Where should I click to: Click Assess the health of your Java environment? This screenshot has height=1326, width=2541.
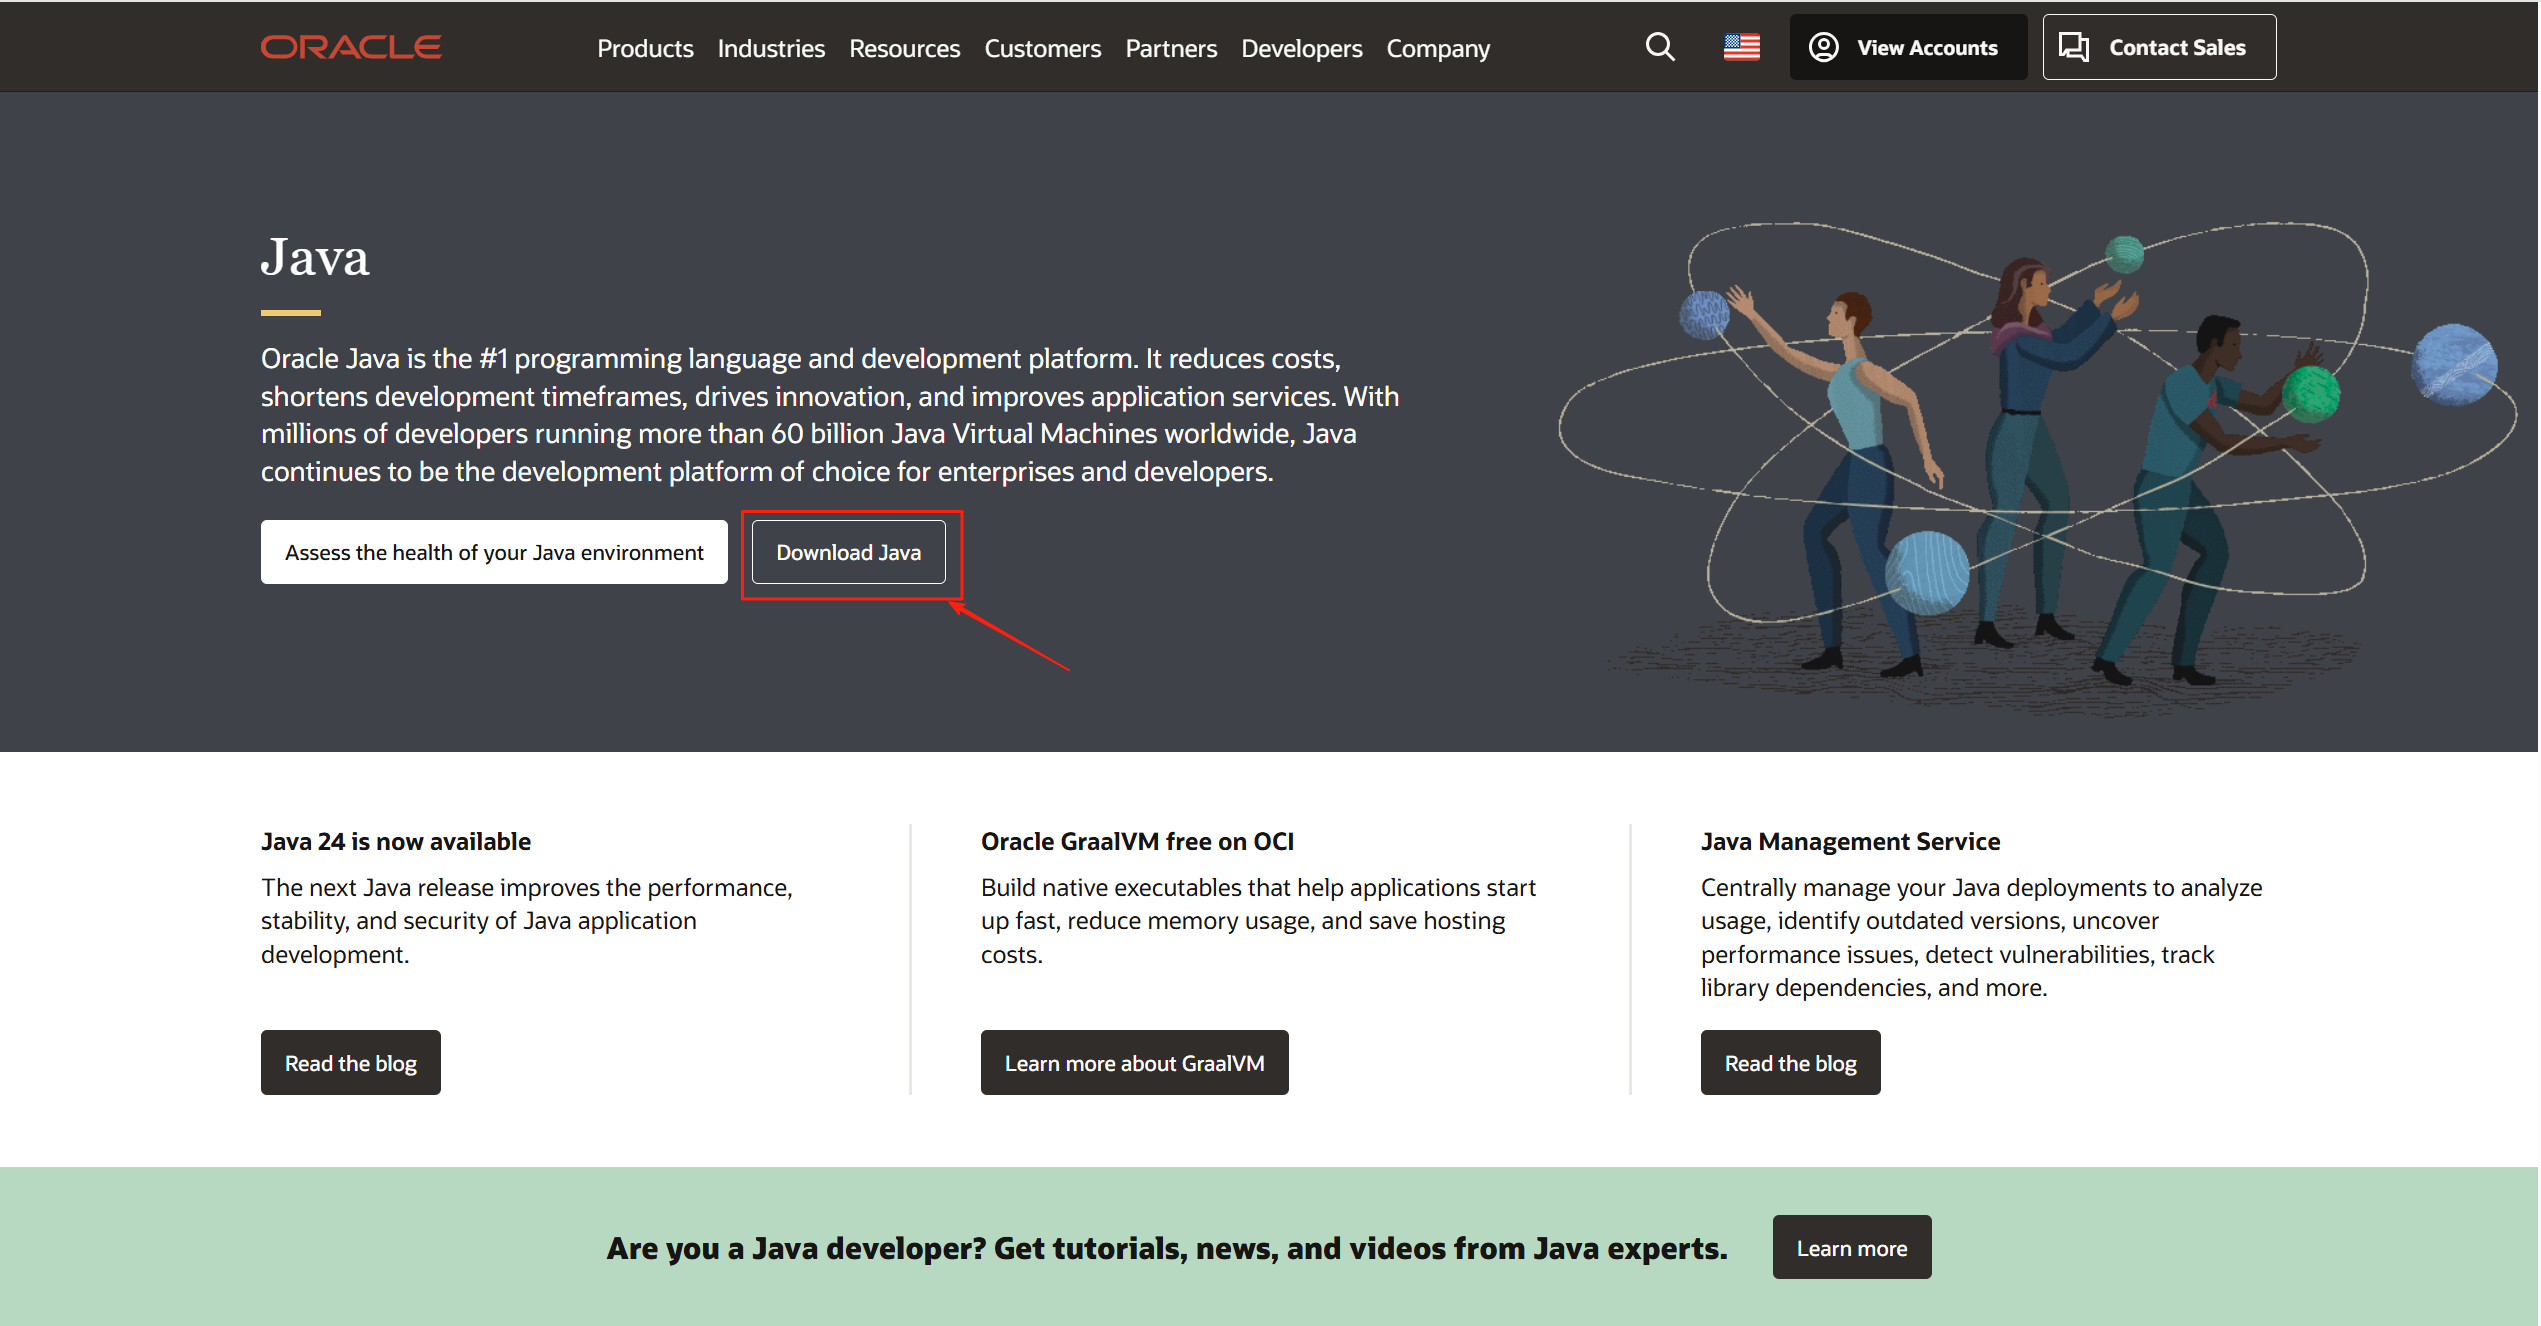click(494, 552)
